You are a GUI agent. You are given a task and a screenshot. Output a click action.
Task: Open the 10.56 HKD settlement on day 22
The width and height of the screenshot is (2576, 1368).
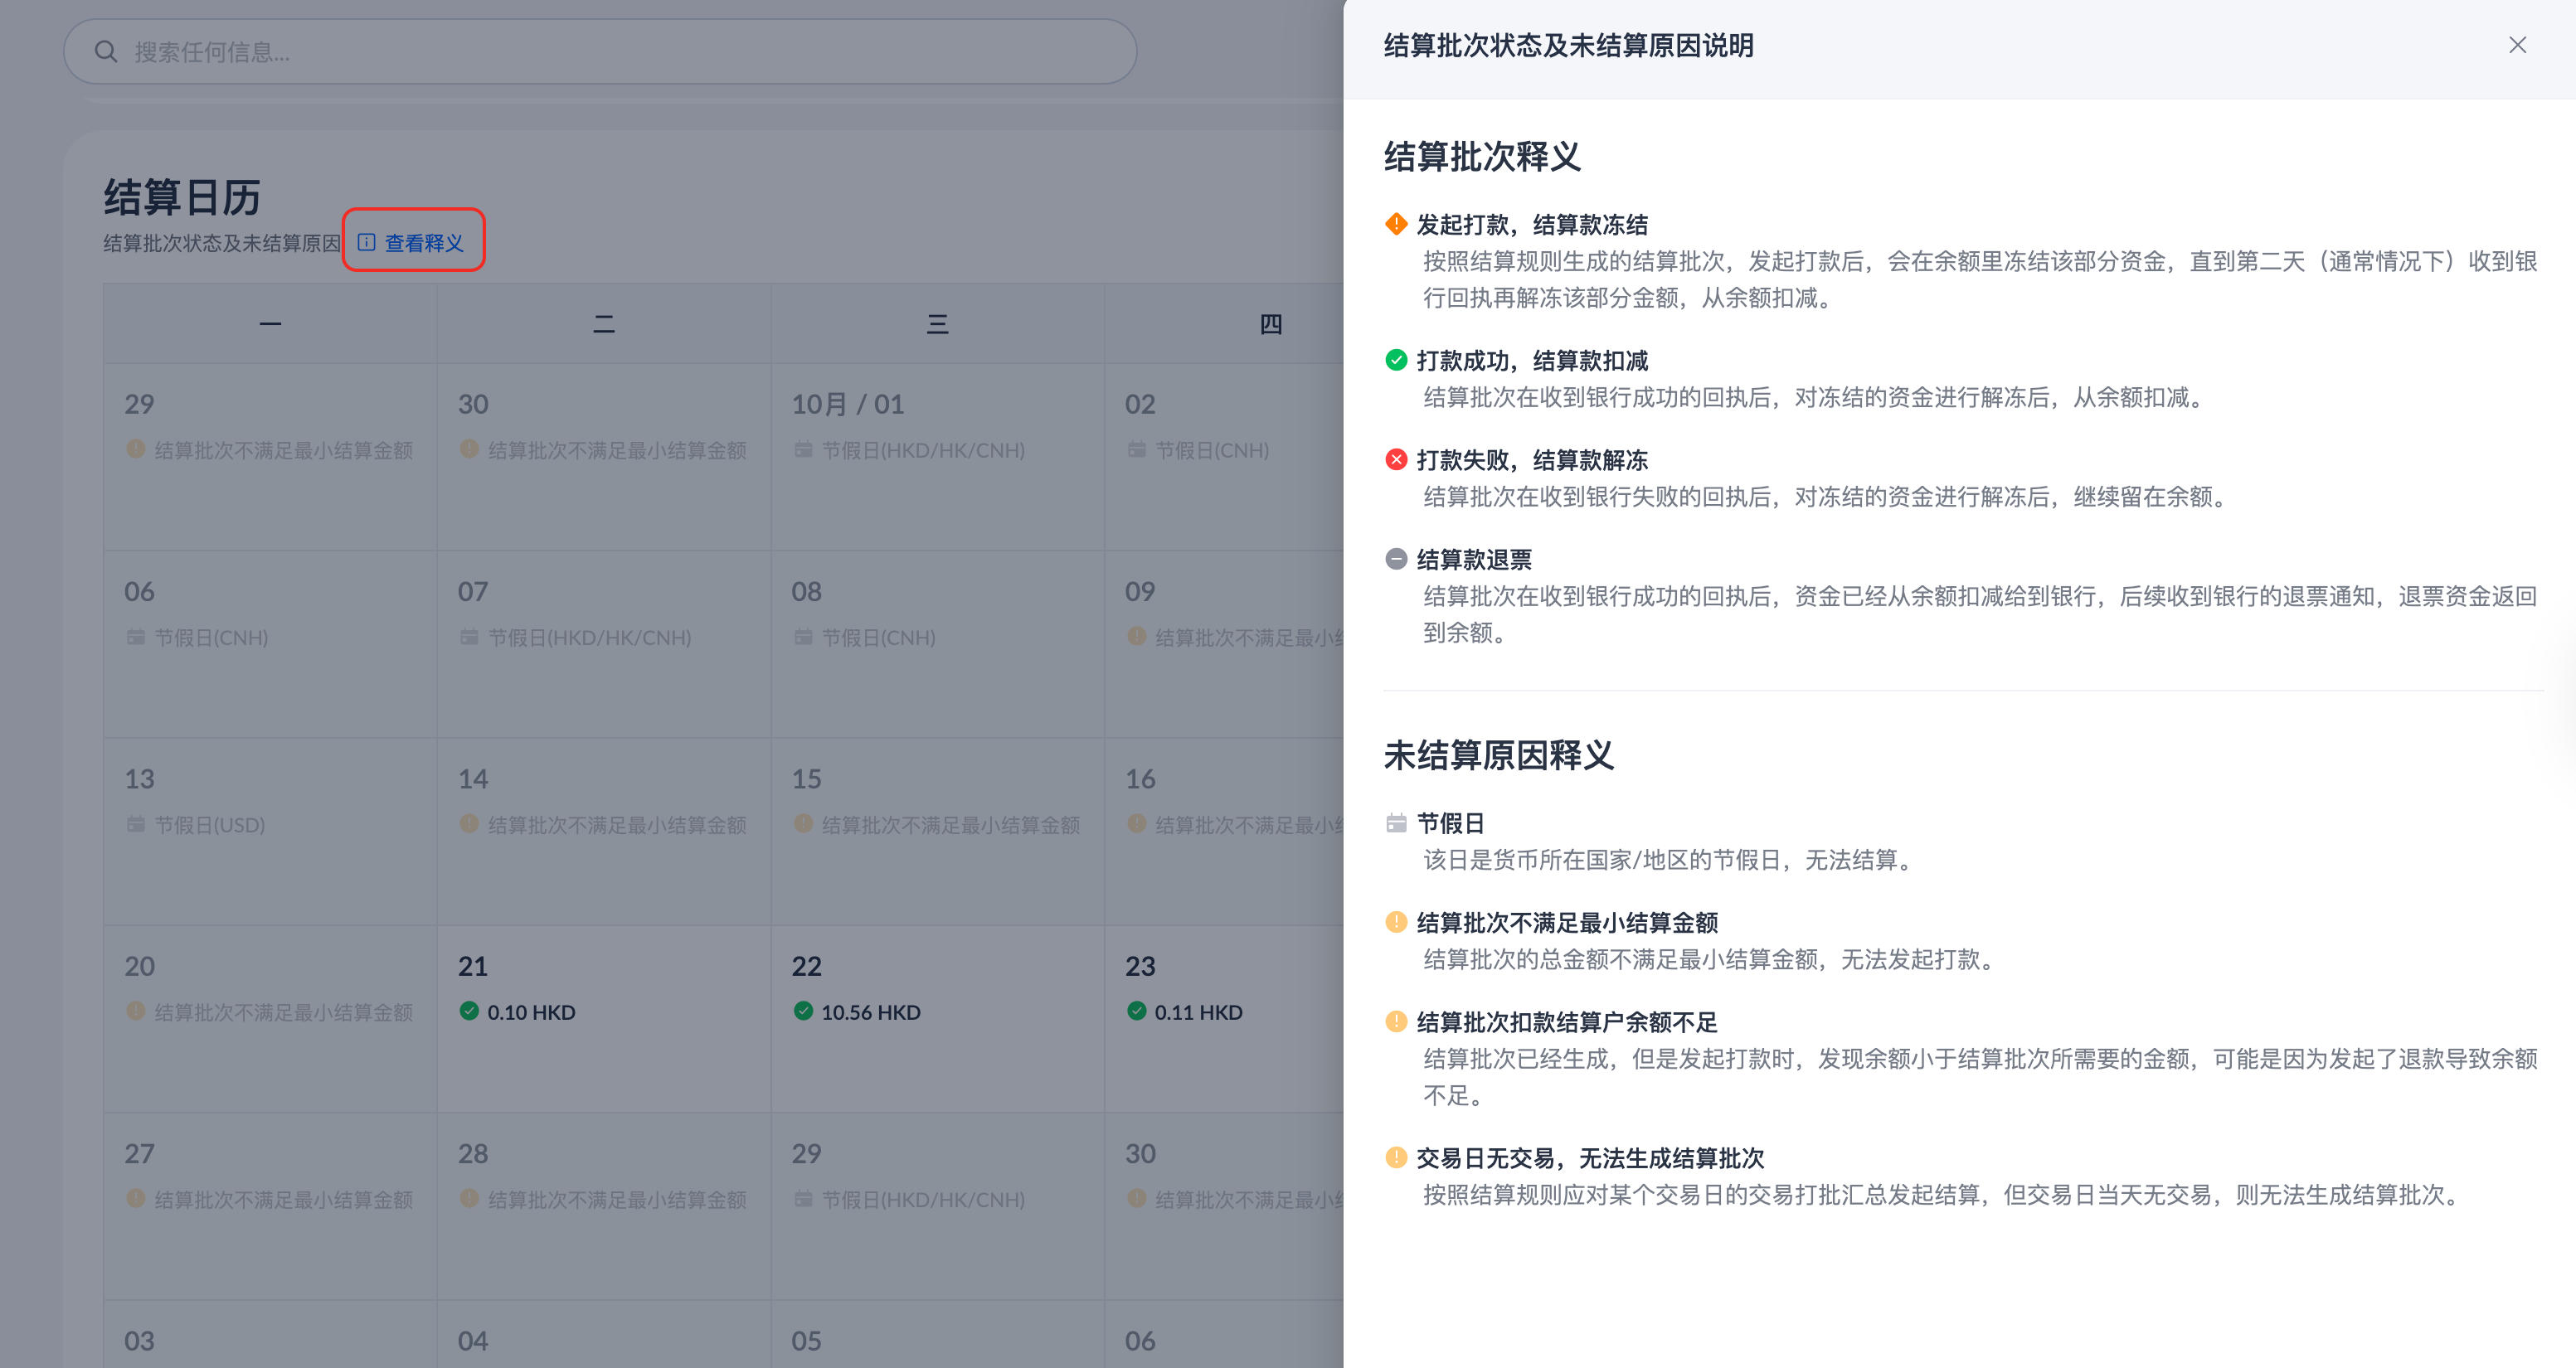coord(869,1012)
